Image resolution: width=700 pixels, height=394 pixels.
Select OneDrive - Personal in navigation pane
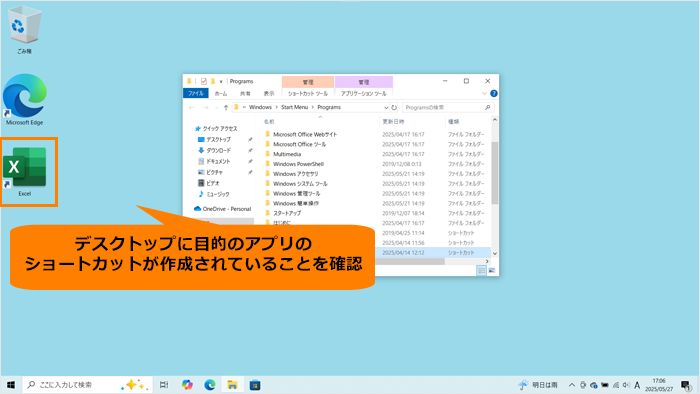tap(223, 209)
